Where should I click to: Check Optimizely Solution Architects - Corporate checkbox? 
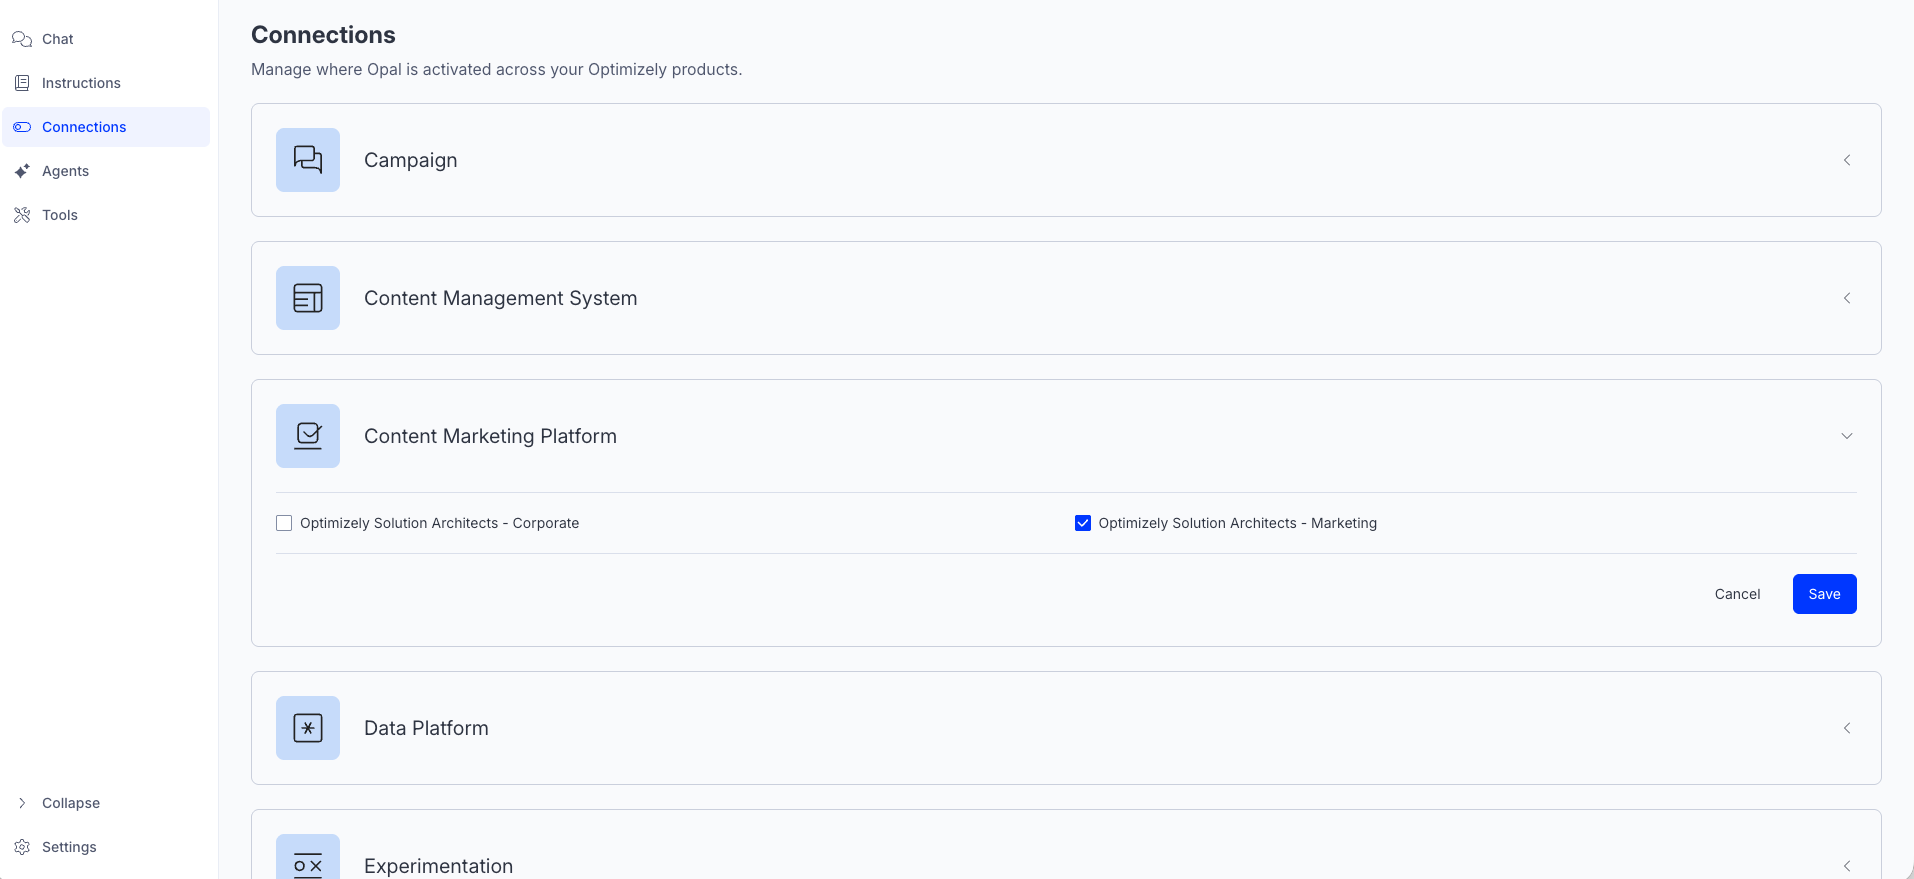pyautogui.click(x=284, y=523)
